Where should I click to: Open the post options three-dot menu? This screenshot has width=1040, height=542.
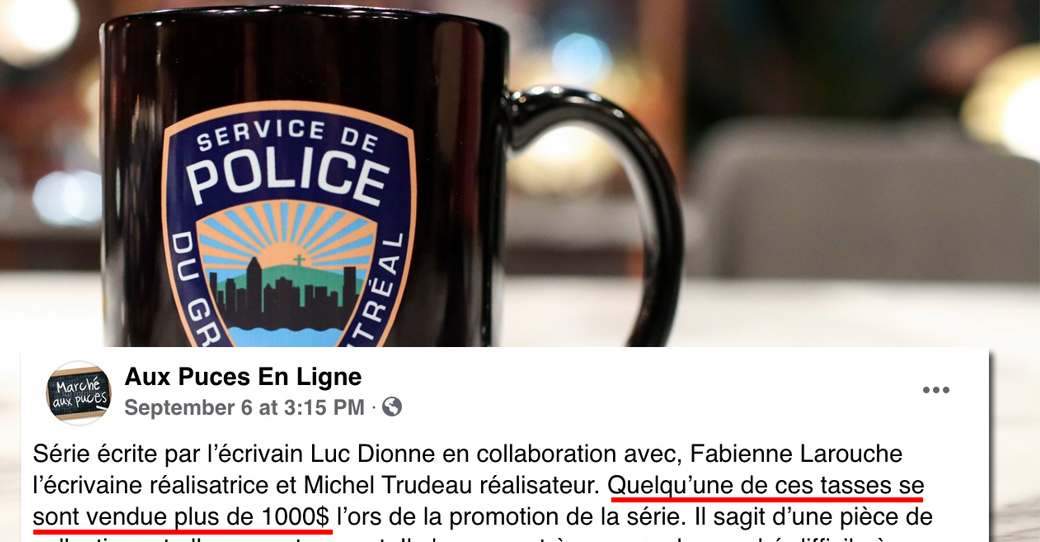(x=935, y=390)
